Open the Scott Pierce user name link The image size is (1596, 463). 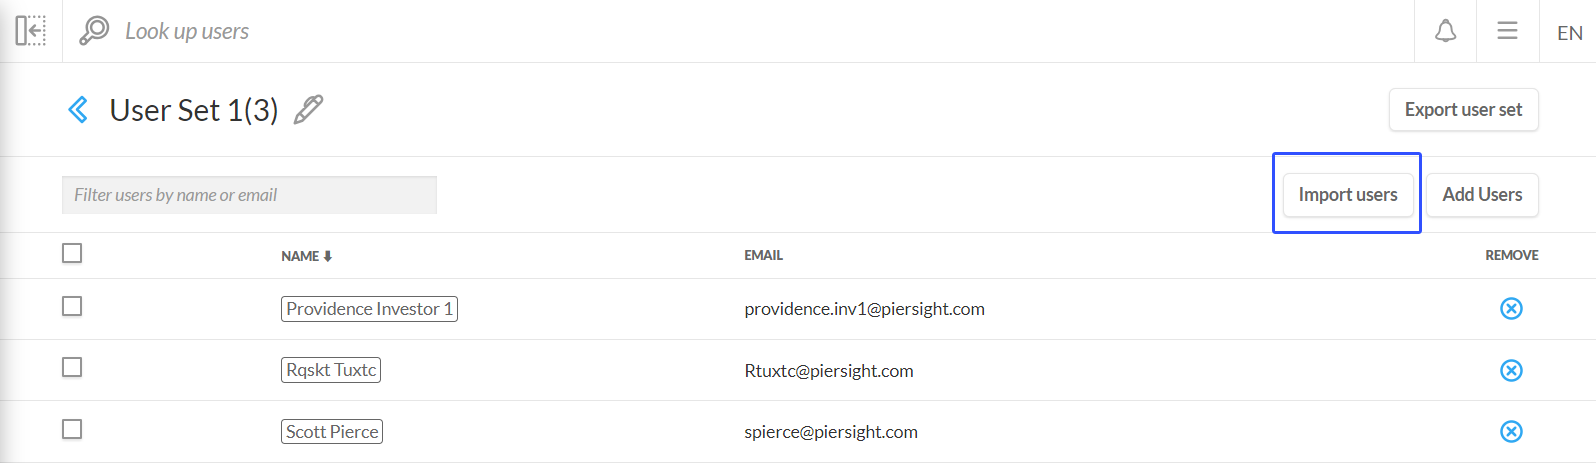332,432
